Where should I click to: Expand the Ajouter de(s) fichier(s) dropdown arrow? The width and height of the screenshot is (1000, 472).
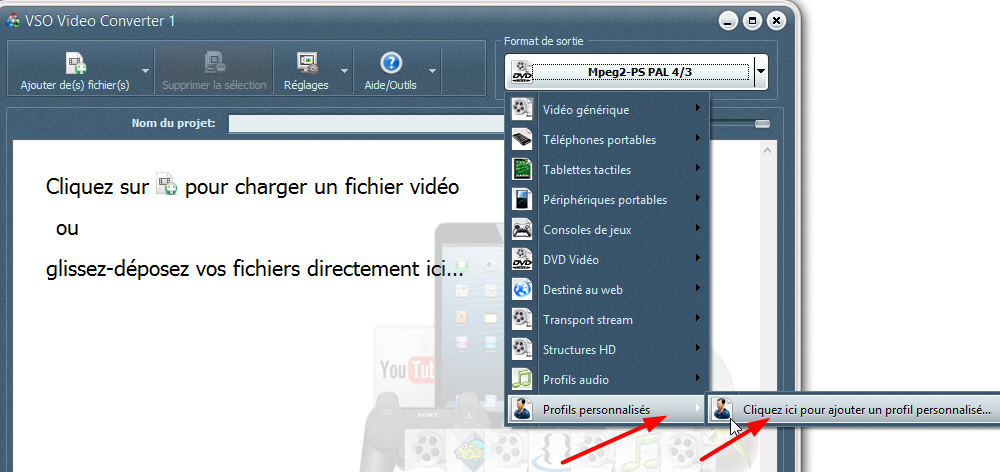tap(145, 70)
